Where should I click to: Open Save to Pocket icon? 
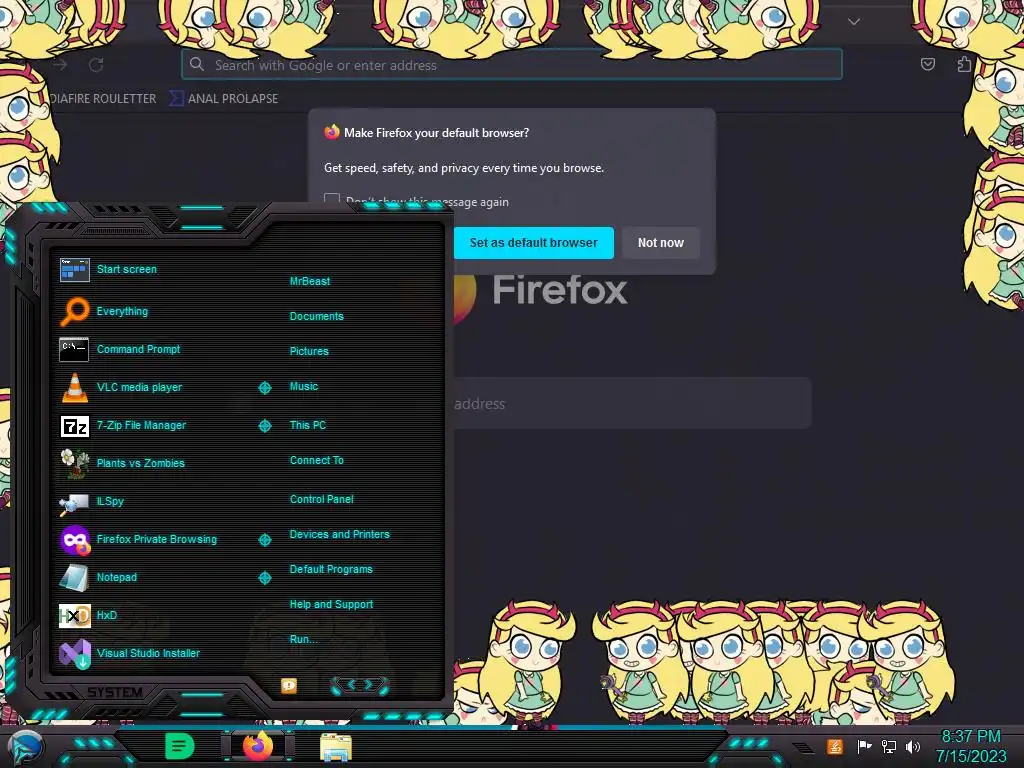coord(927,64)
